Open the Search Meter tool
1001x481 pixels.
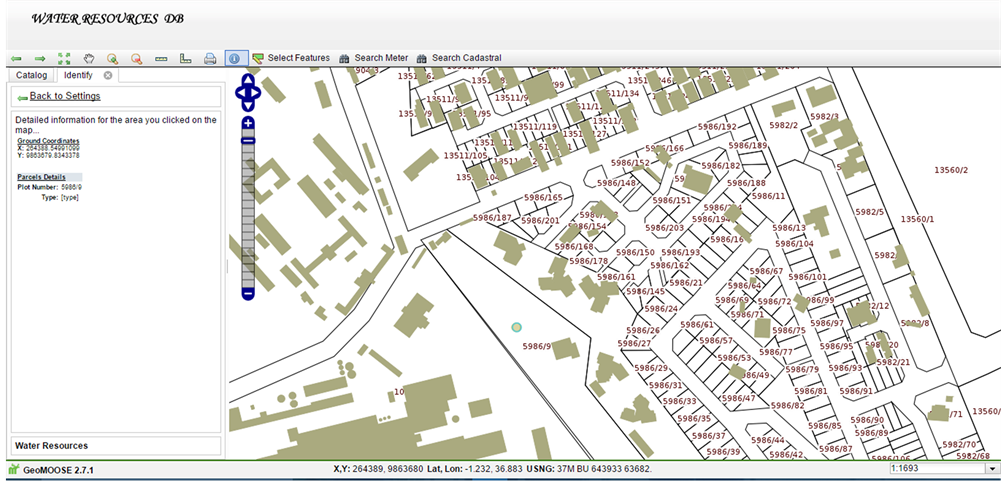pyautogui.click(x=373, y=58)
